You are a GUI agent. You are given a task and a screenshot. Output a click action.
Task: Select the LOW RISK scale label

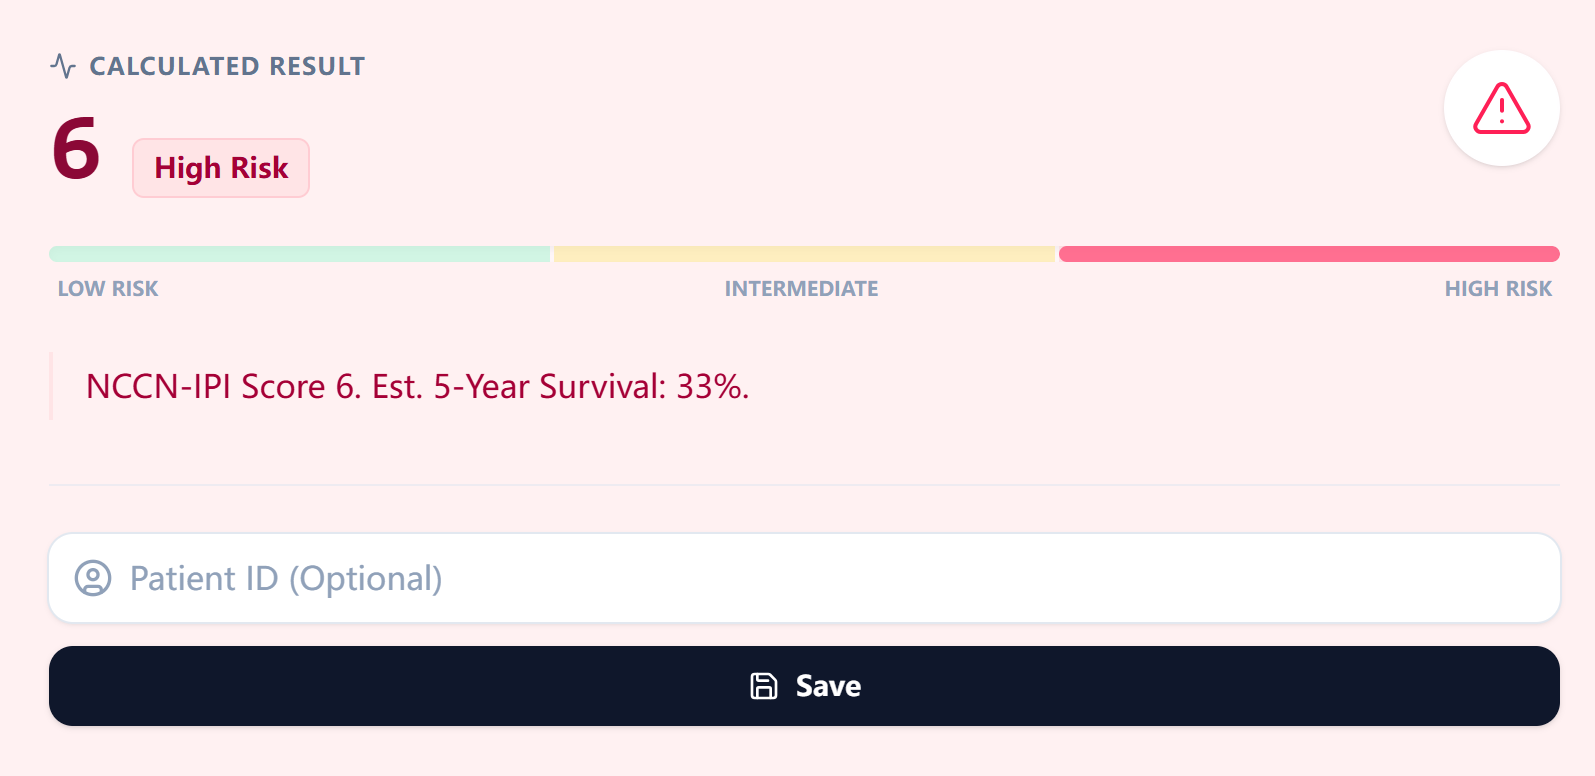[108, 289]
